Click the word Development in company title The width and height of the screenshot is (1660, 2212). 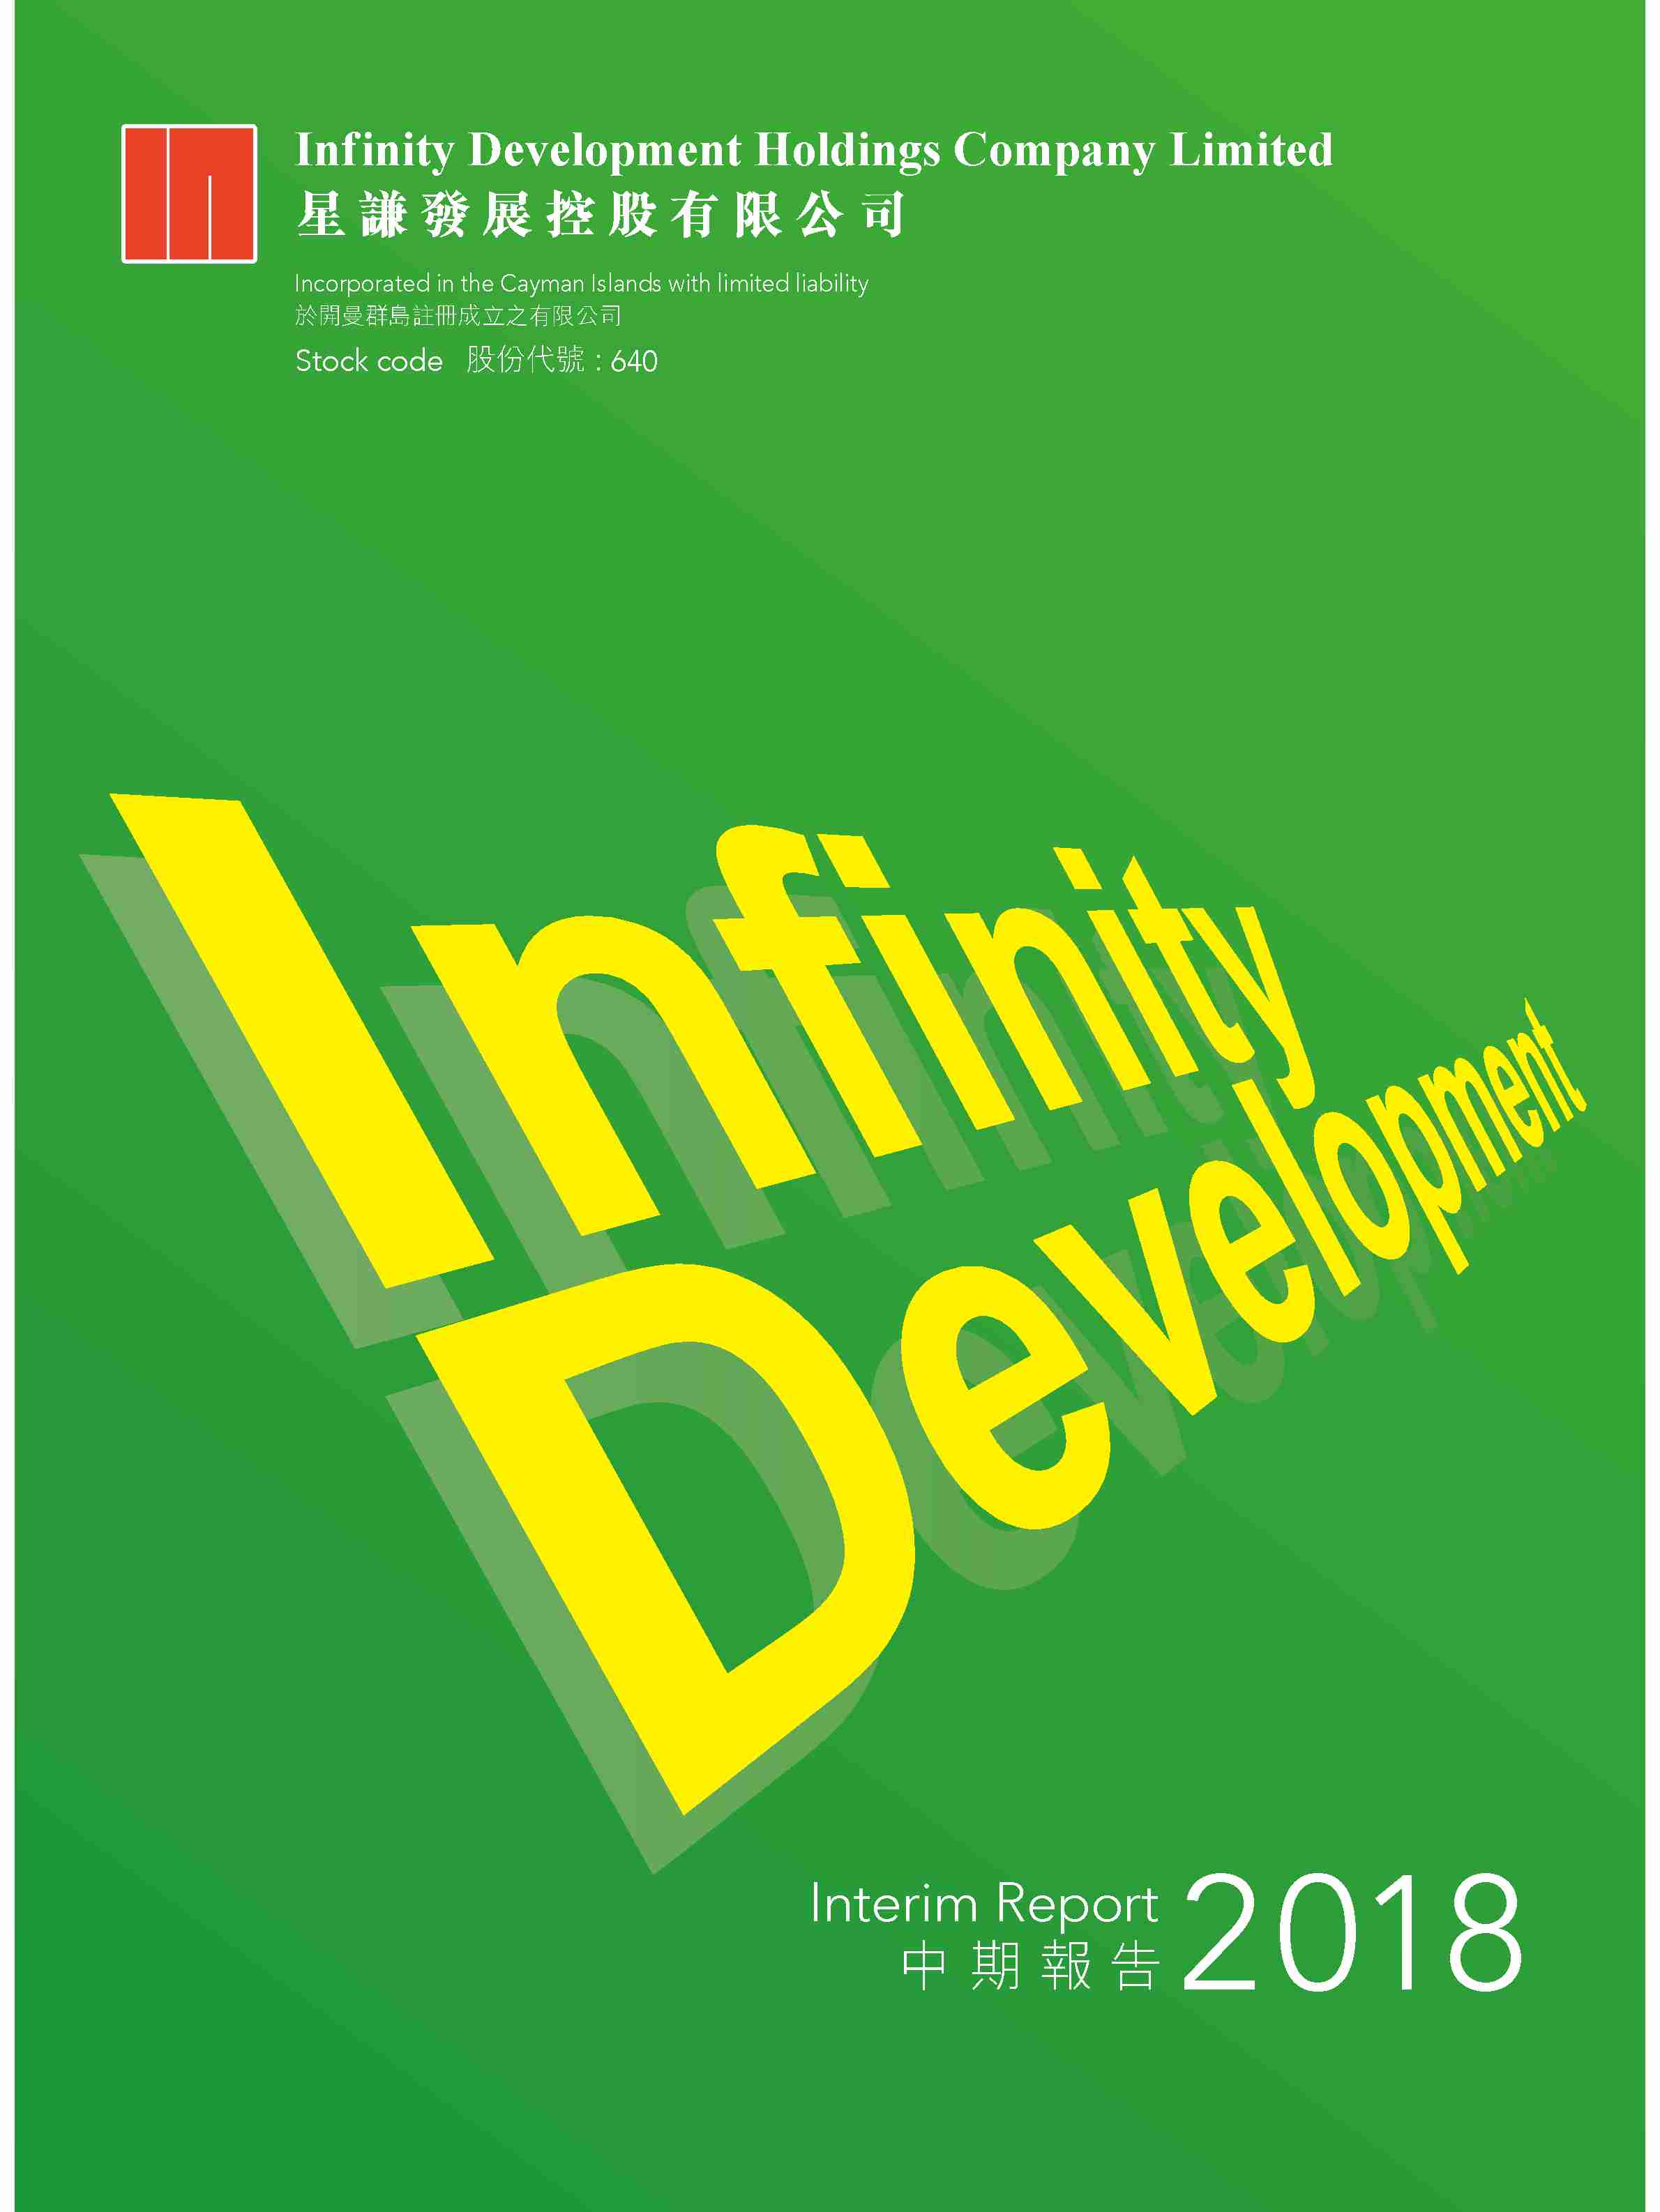605,151
